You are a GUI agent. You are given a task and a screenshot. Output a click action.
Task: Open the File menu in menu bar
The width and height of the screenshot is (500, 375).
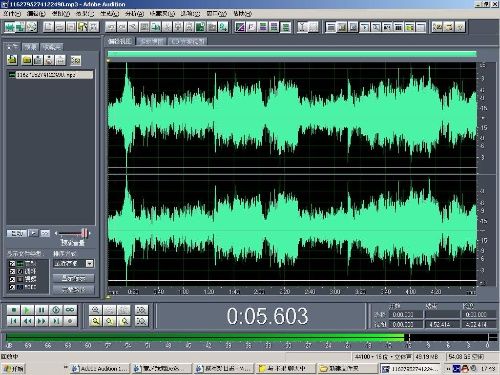[12, 14]
